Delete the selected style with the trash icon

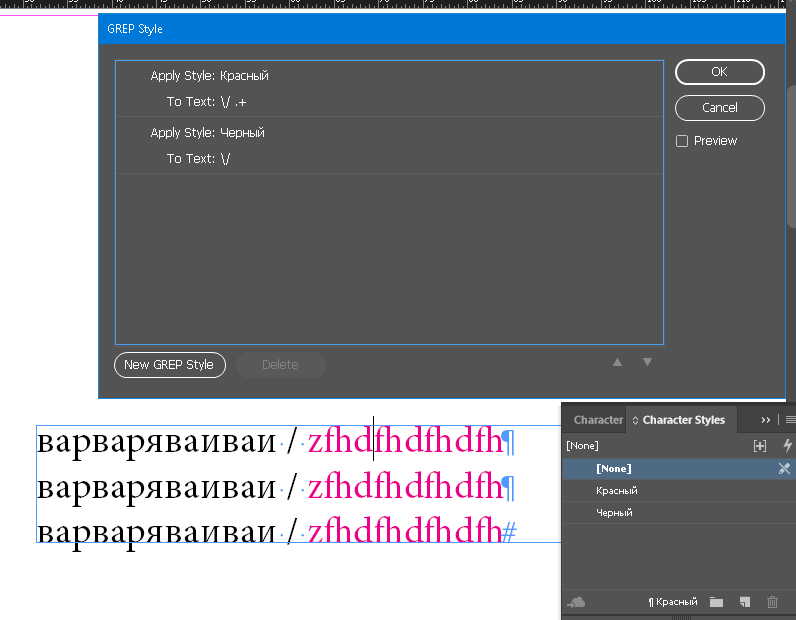coord(772,602)
